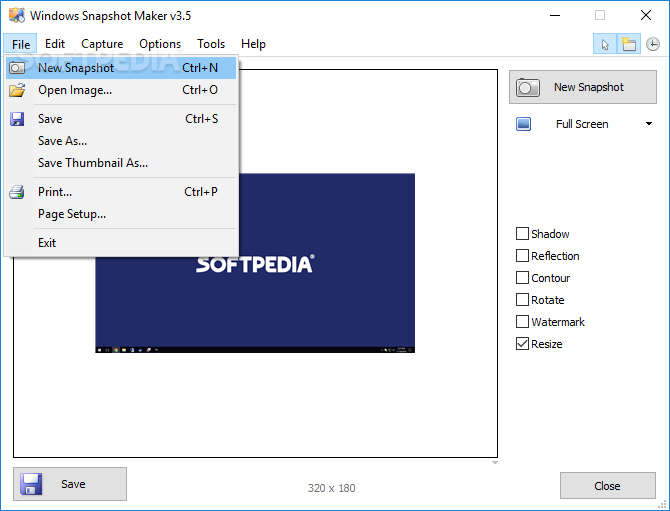This screenshot has width=670, height=511.
Task: Enable the Rotate checkbox
Action: (x=522, y=300)
